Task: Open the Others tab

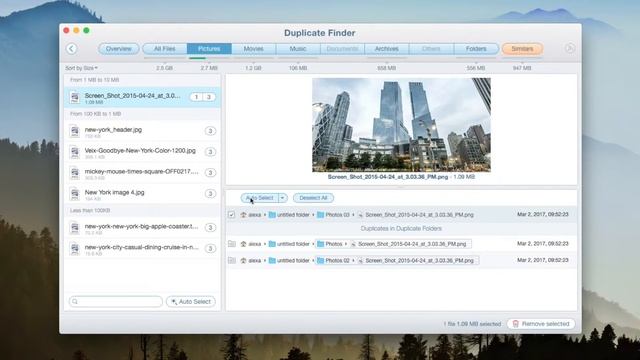Action: 431,49
